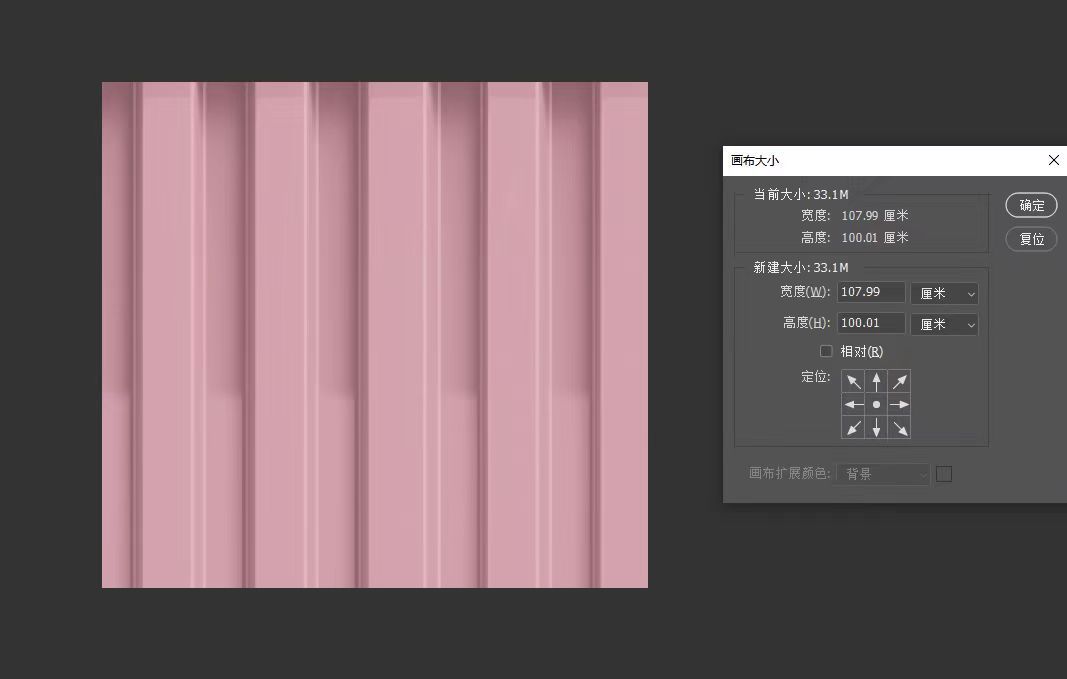Click the 新建大小: 33.1M label
1067x679 pixels.
coord(801,267)
